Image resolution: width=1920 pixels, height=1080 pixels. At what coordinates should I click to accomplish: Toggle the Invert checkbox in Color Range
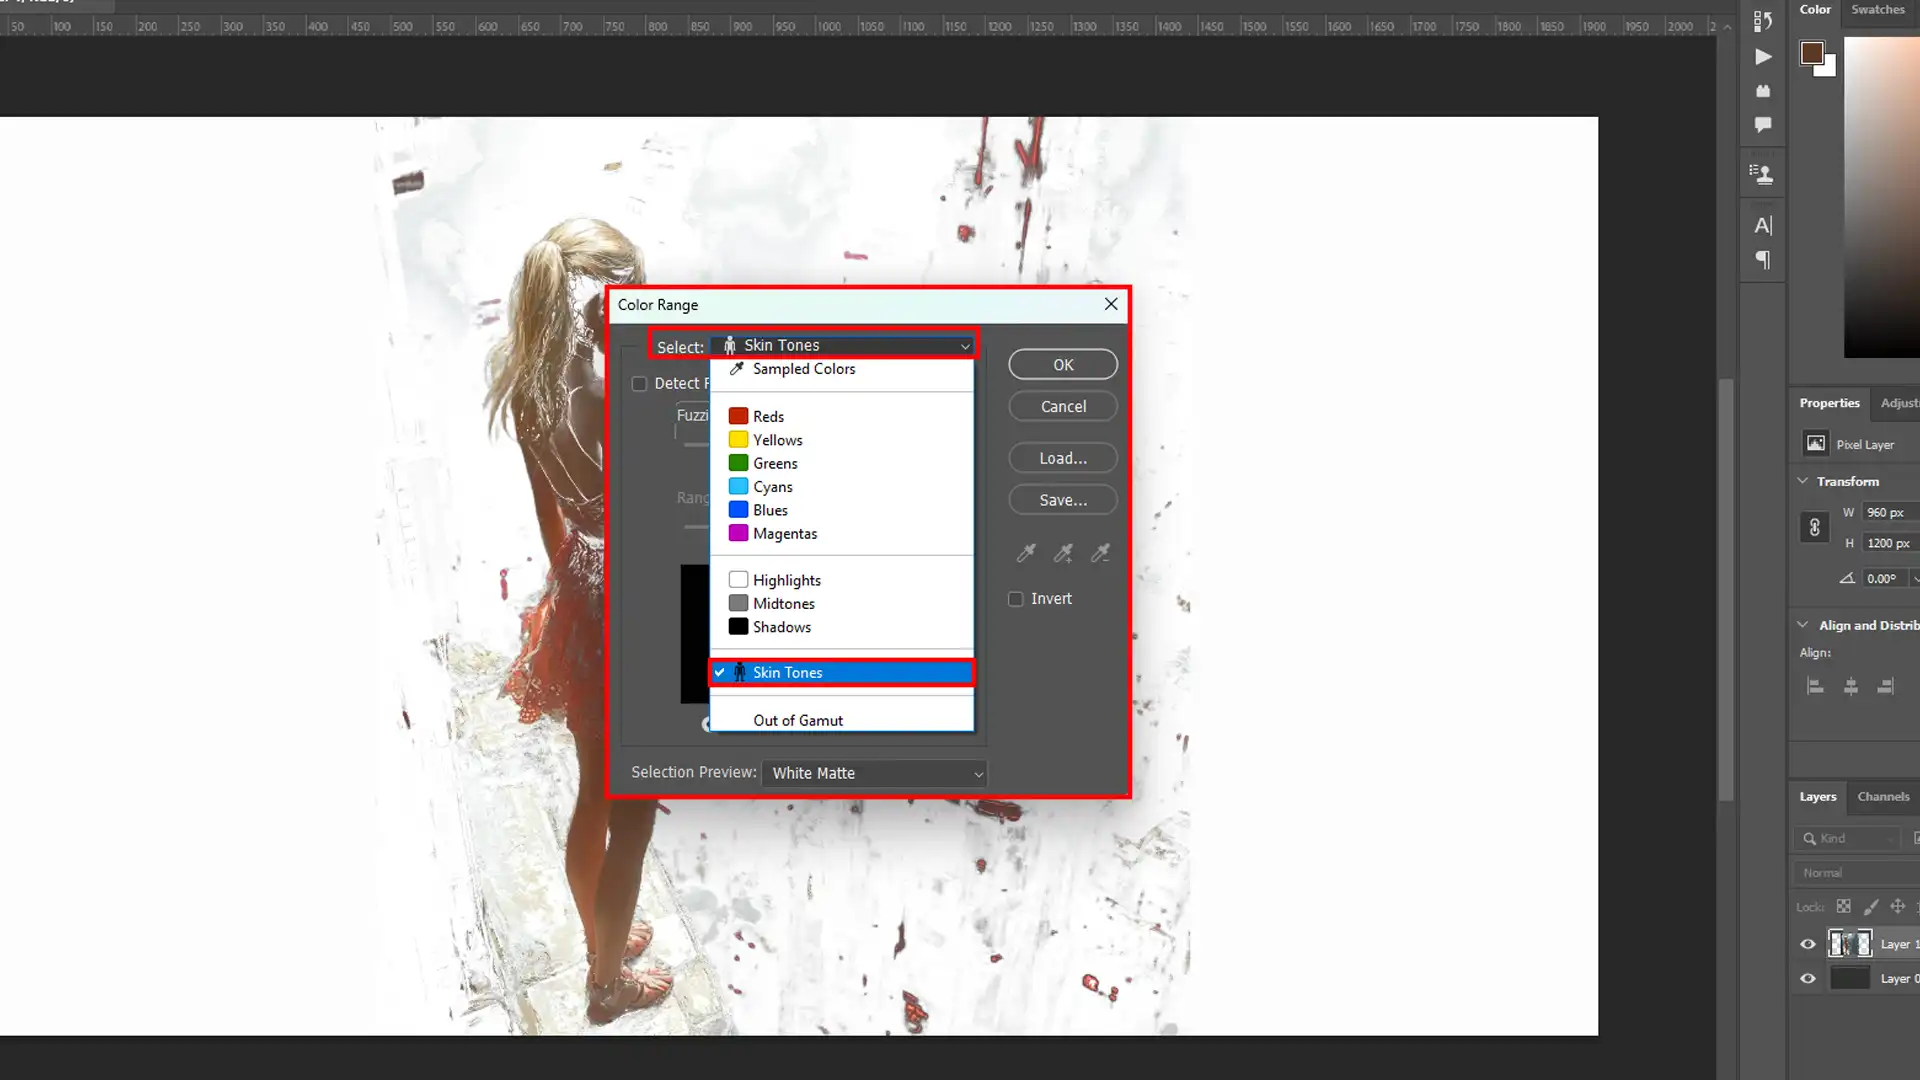(1017, 597)
